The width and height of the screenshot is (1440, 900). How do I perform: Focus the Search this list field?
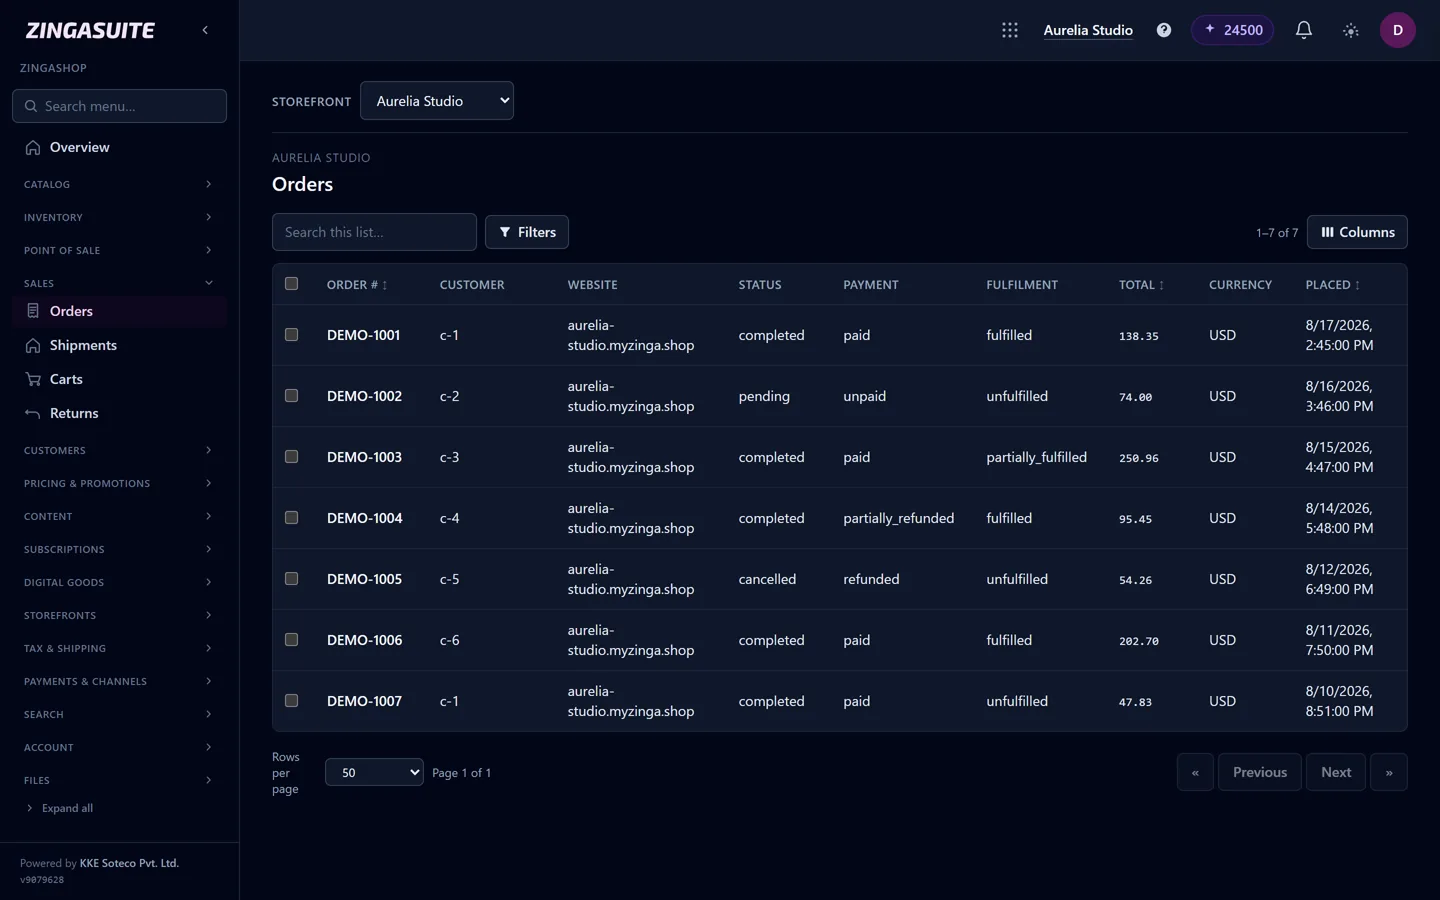coord(374,232)
